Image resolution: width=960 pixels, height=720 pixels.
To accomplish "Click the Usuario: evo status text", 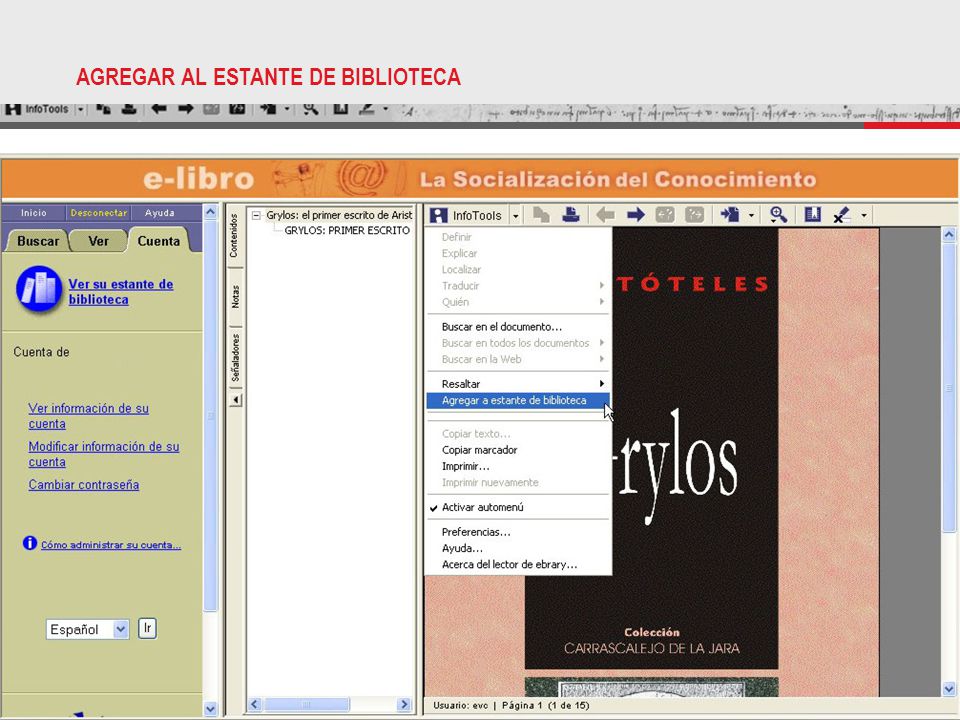I will (461, 705).
